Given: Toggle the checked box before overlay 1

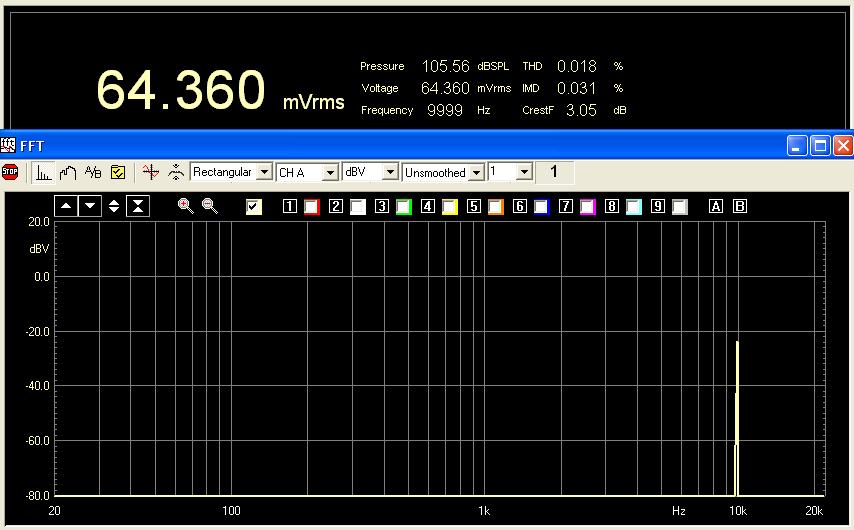Looking at the screenshot, I should [254, 207].
